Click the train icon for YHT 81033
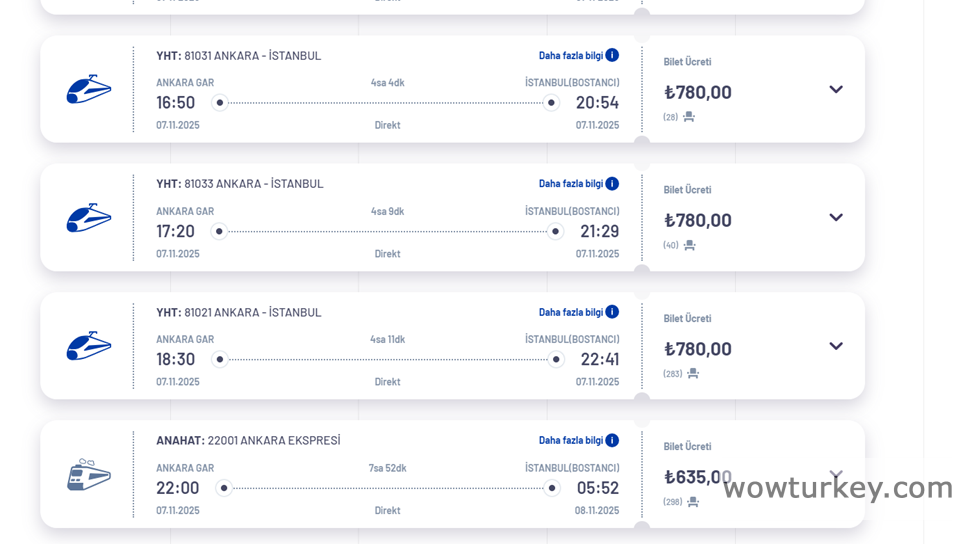Screen dimensions: 979x544 coord(88,218)
